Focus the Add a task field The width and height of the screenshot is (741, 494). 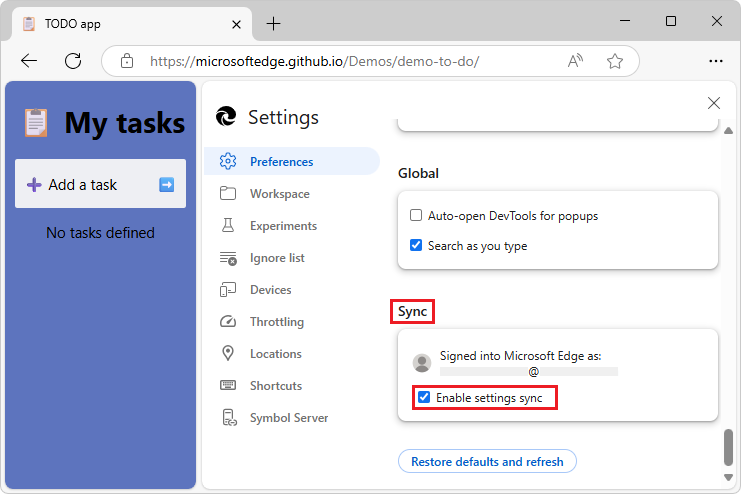click(100, 184)
